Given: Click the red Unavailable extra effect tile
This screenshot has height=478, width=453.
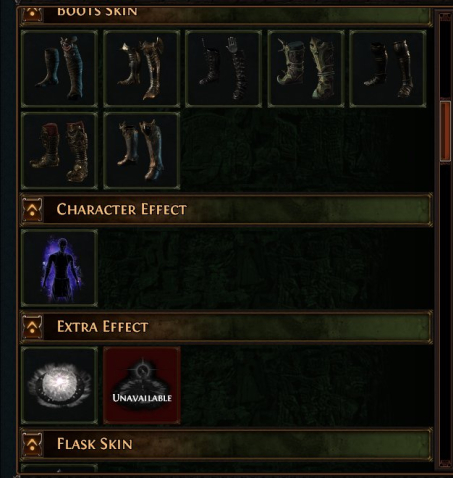Looking at the screenshot, I should pos(142,385).
